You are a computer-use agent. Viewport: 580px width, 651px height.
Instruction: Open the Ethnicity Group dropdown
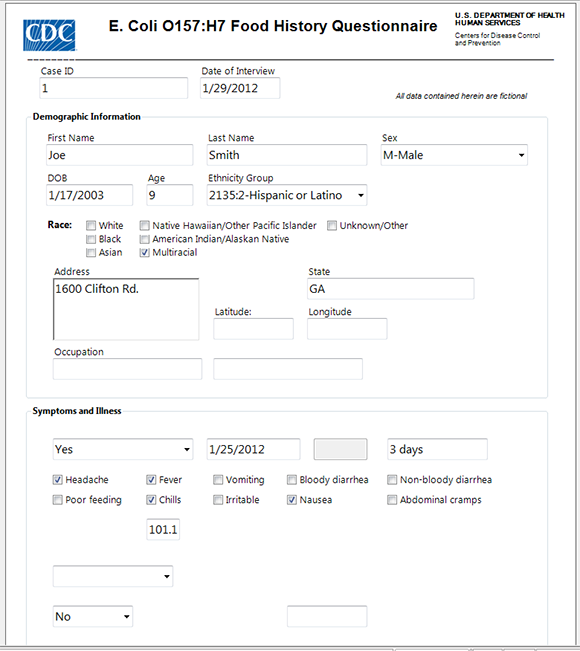coord(287,195)
